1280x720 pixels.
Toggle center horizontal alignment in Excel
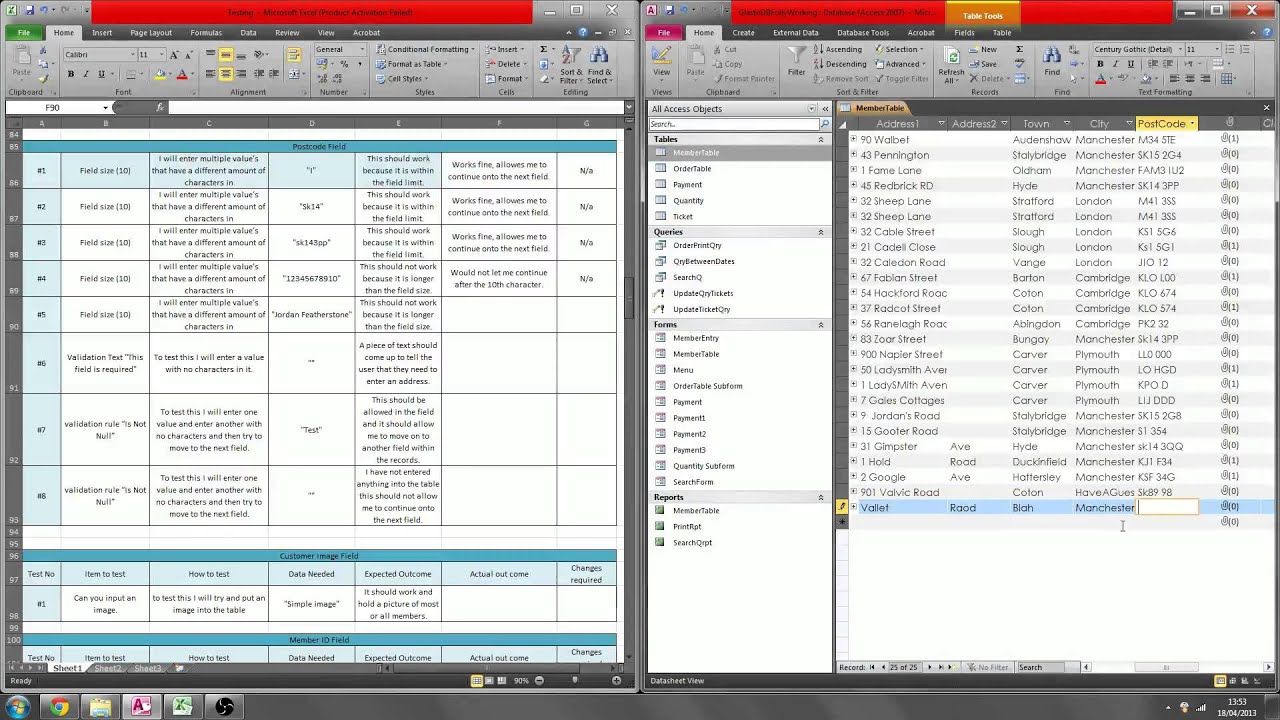226,74
